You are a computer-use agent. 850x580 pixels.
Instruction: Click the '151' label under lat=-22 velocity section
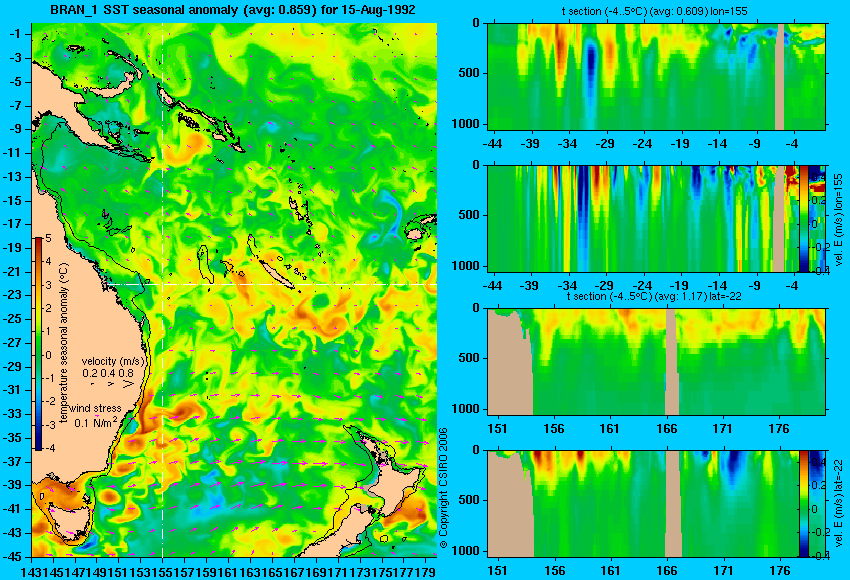coord(497,571)
